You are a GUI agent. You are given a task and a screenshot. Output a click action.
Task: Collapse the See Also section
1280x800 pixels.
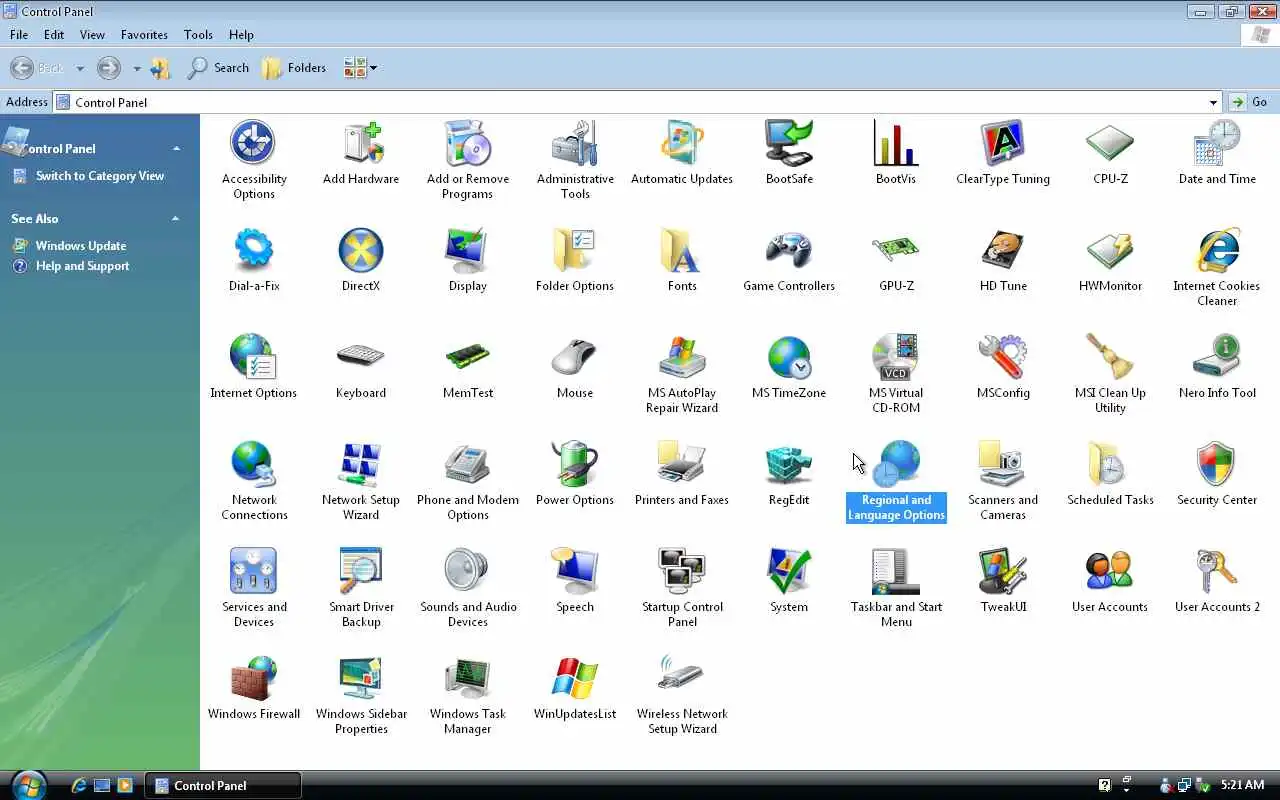click(x=176, y=219)
